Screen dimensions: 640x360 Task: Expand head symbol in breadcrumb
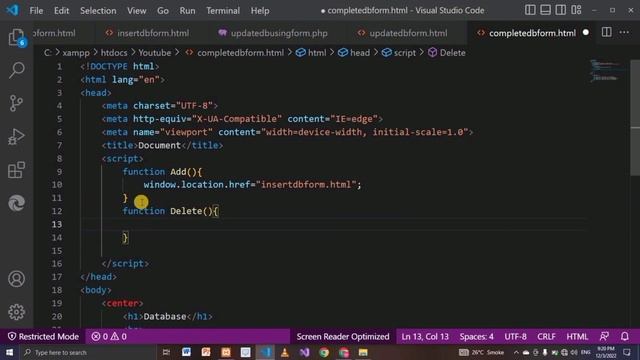coord(360,53)
